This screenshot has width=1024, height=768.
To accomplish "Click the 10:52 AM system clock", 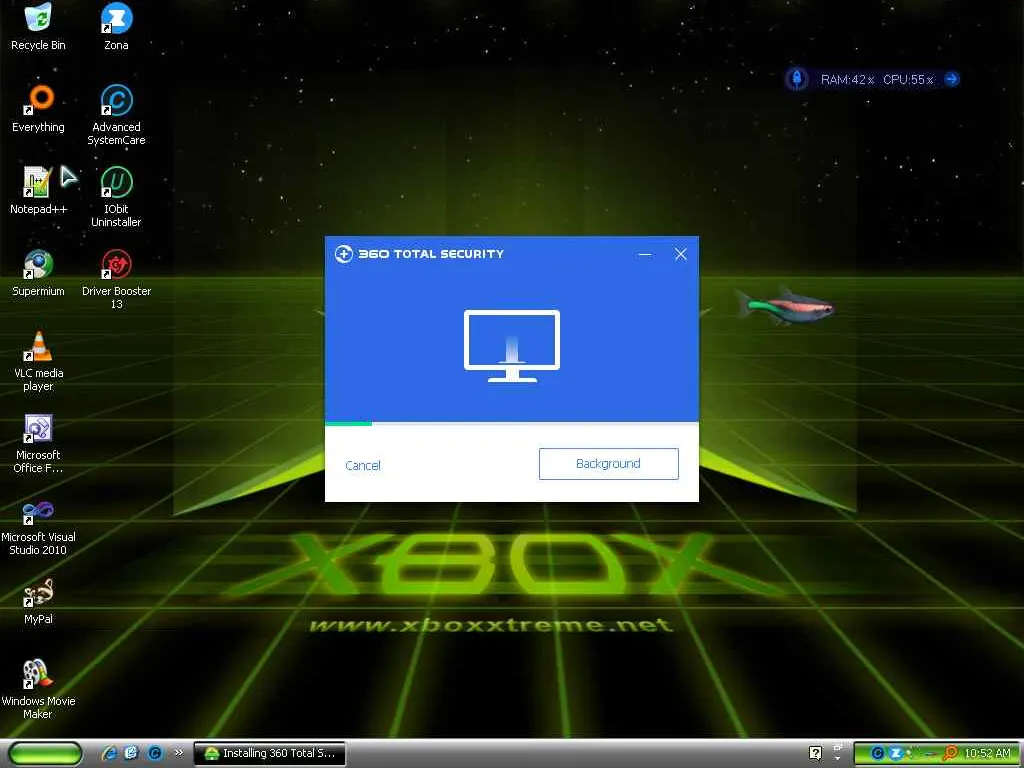I will [x=987, y=754].
